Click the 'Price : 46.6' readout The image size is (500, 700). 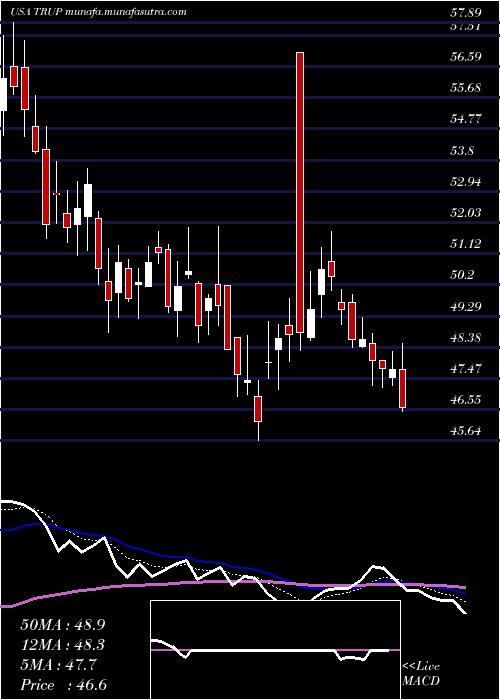point(62,685)
